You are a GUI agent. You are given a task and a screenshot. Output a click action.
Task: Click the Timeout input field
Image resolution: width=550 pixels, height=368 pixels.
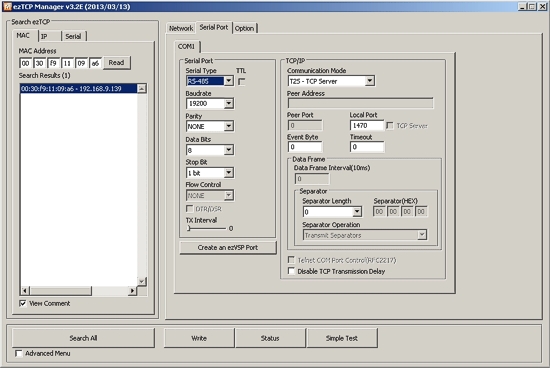(367, 147)
